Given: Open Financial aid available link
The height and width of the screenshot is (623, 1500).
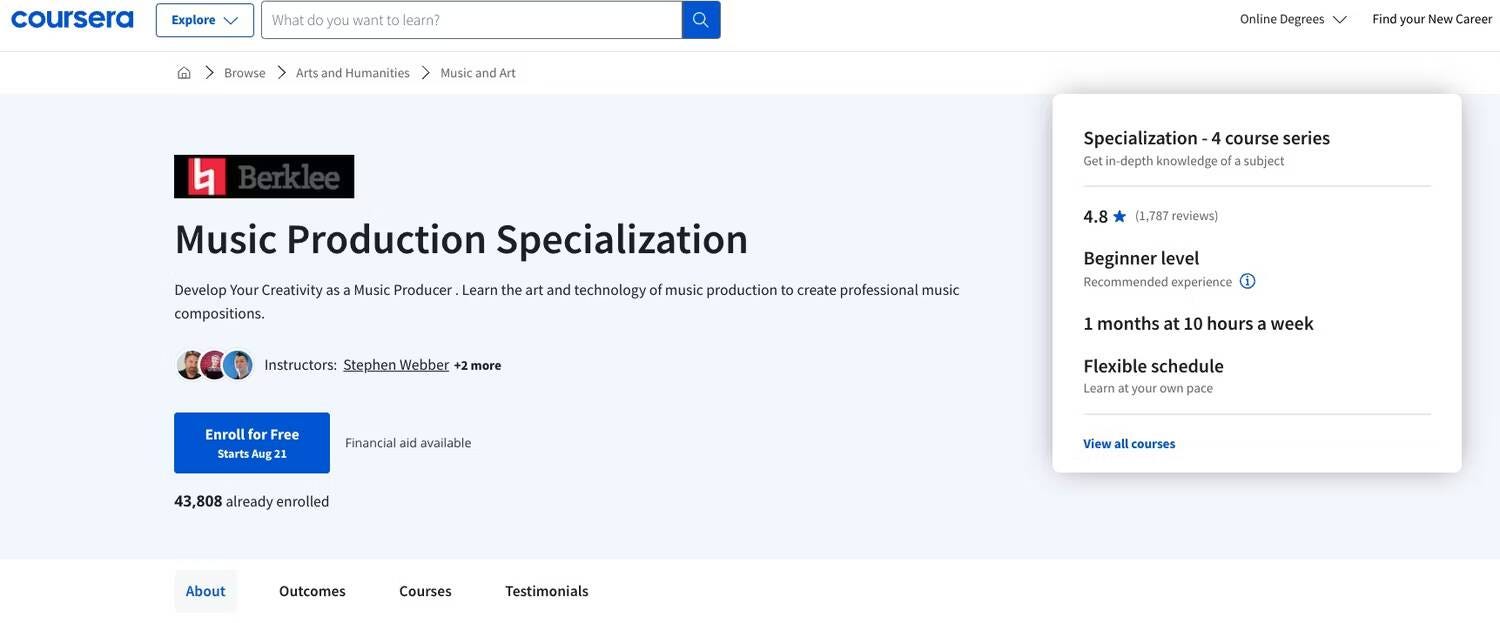Looking at the screenshot, I should (x=408, y=443).
